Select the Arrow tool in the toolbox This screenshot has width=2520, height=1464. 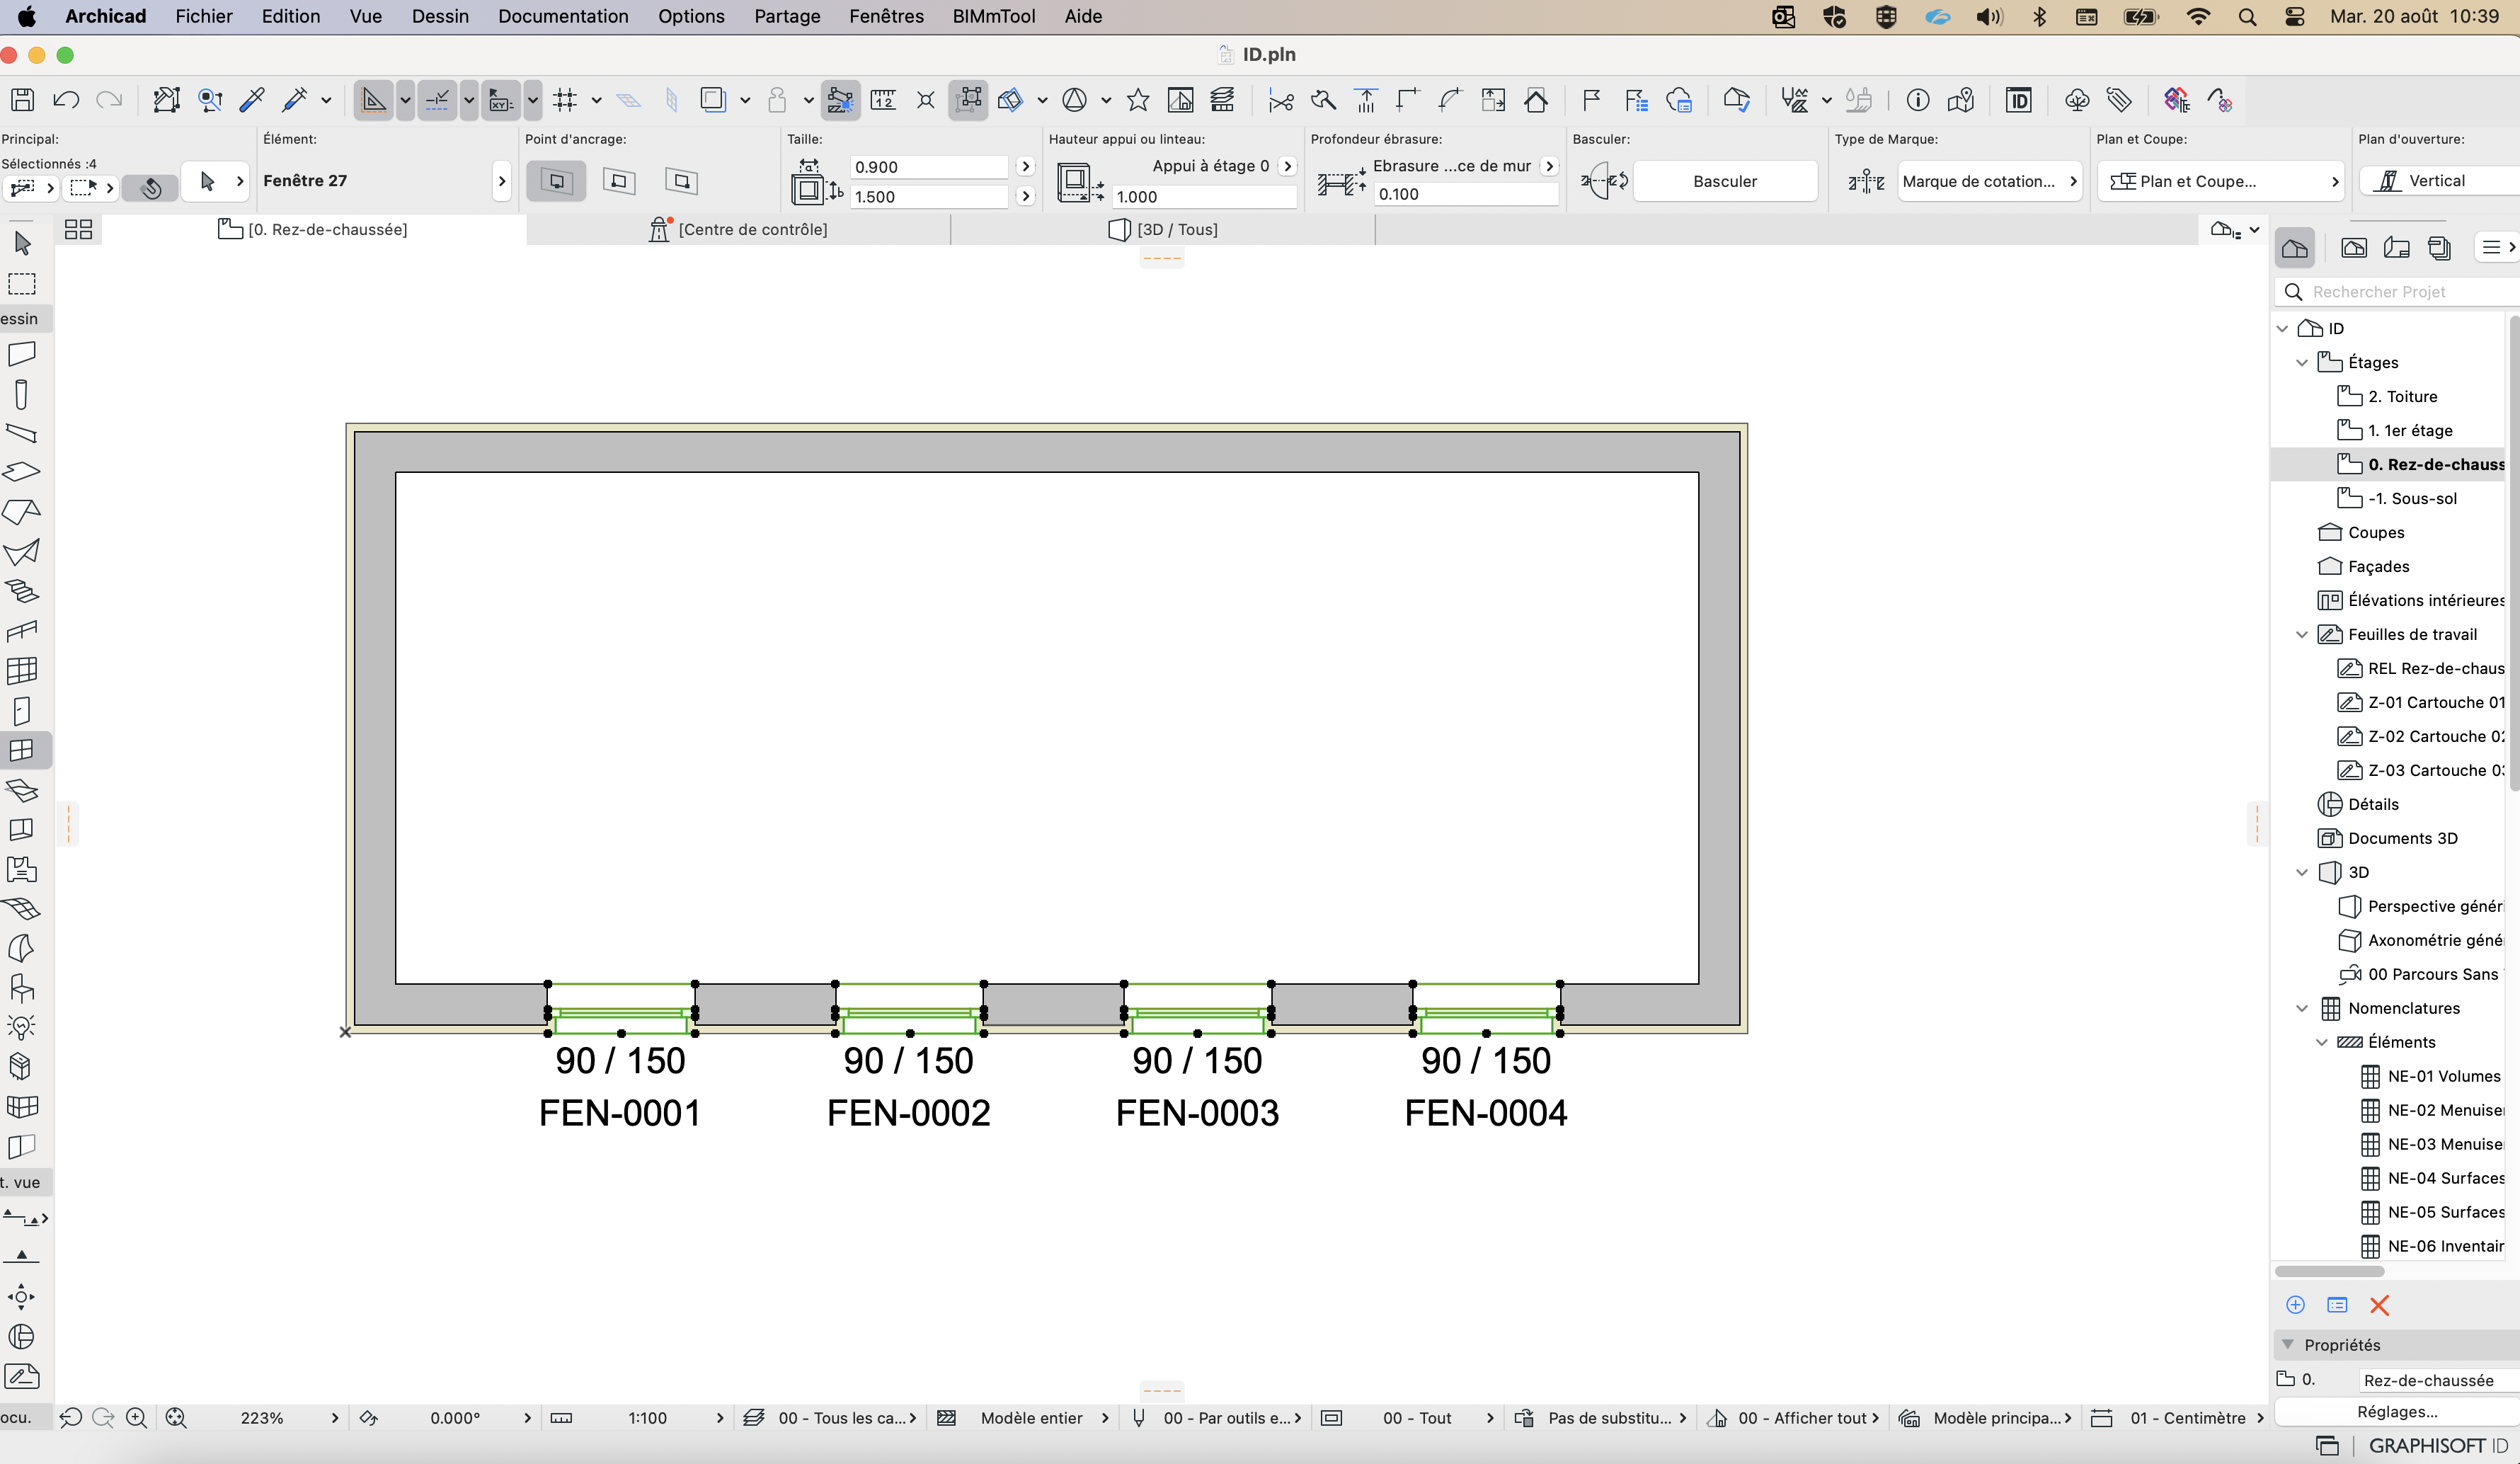[x=22, y=243]
